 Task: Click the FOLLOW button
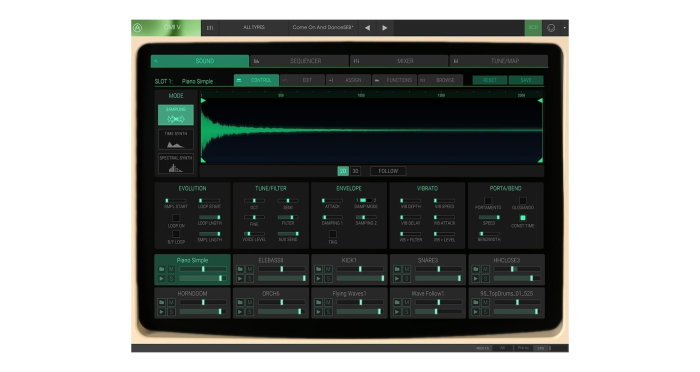(388, 171)
